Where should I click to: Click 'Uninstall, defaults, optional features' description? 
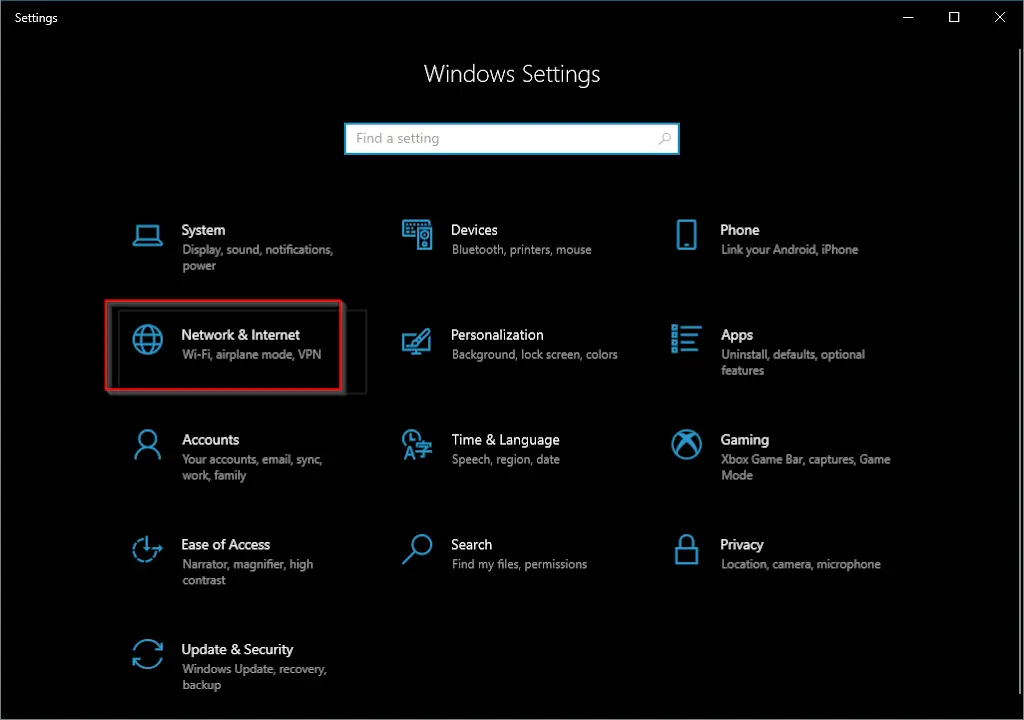click(x=793, y=362)
